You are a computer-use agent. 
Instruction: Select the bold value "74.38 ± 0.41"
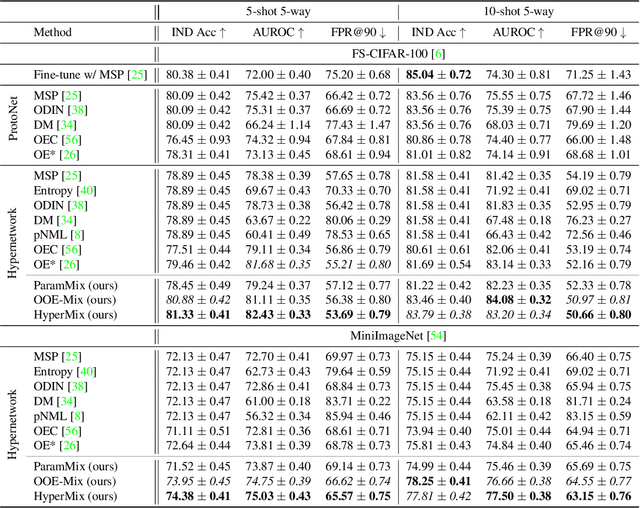[x=198, y=496]
